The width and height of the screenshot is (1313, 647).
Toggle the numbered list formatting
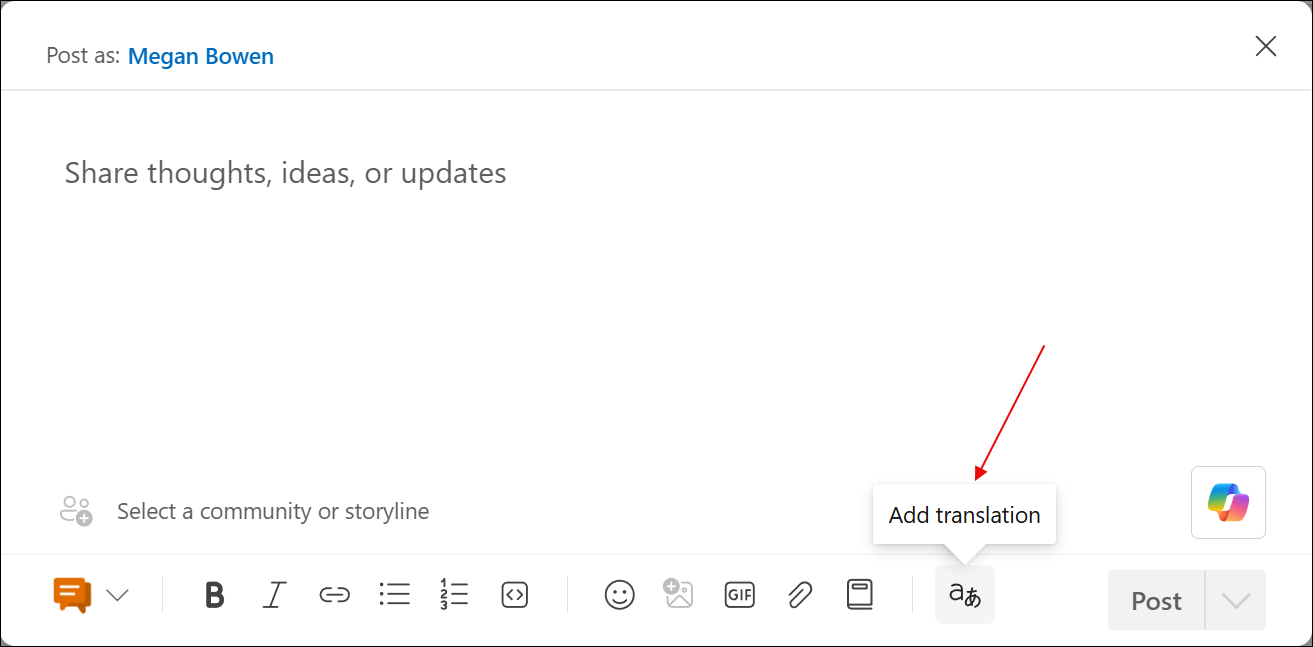[x=454, y=594]
